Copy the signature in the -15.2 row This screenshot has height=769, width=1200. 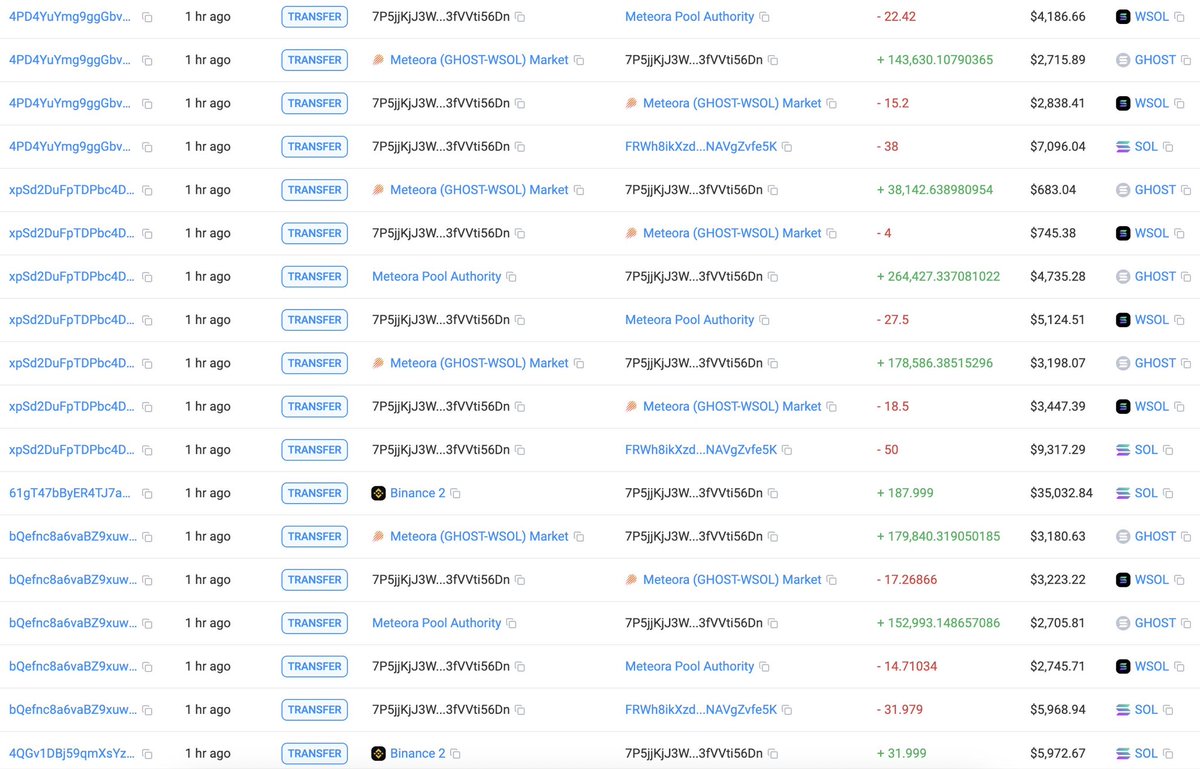pos(147,103)
